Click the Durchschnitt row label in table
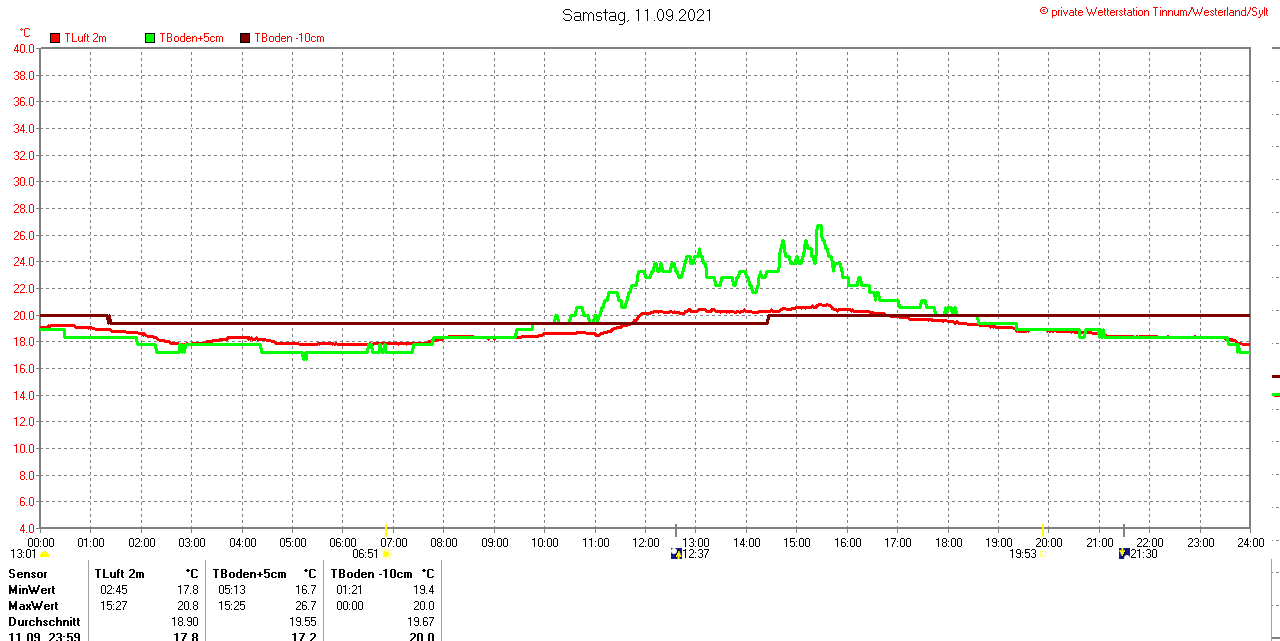1280x641 pixels. tap(44, 621)
